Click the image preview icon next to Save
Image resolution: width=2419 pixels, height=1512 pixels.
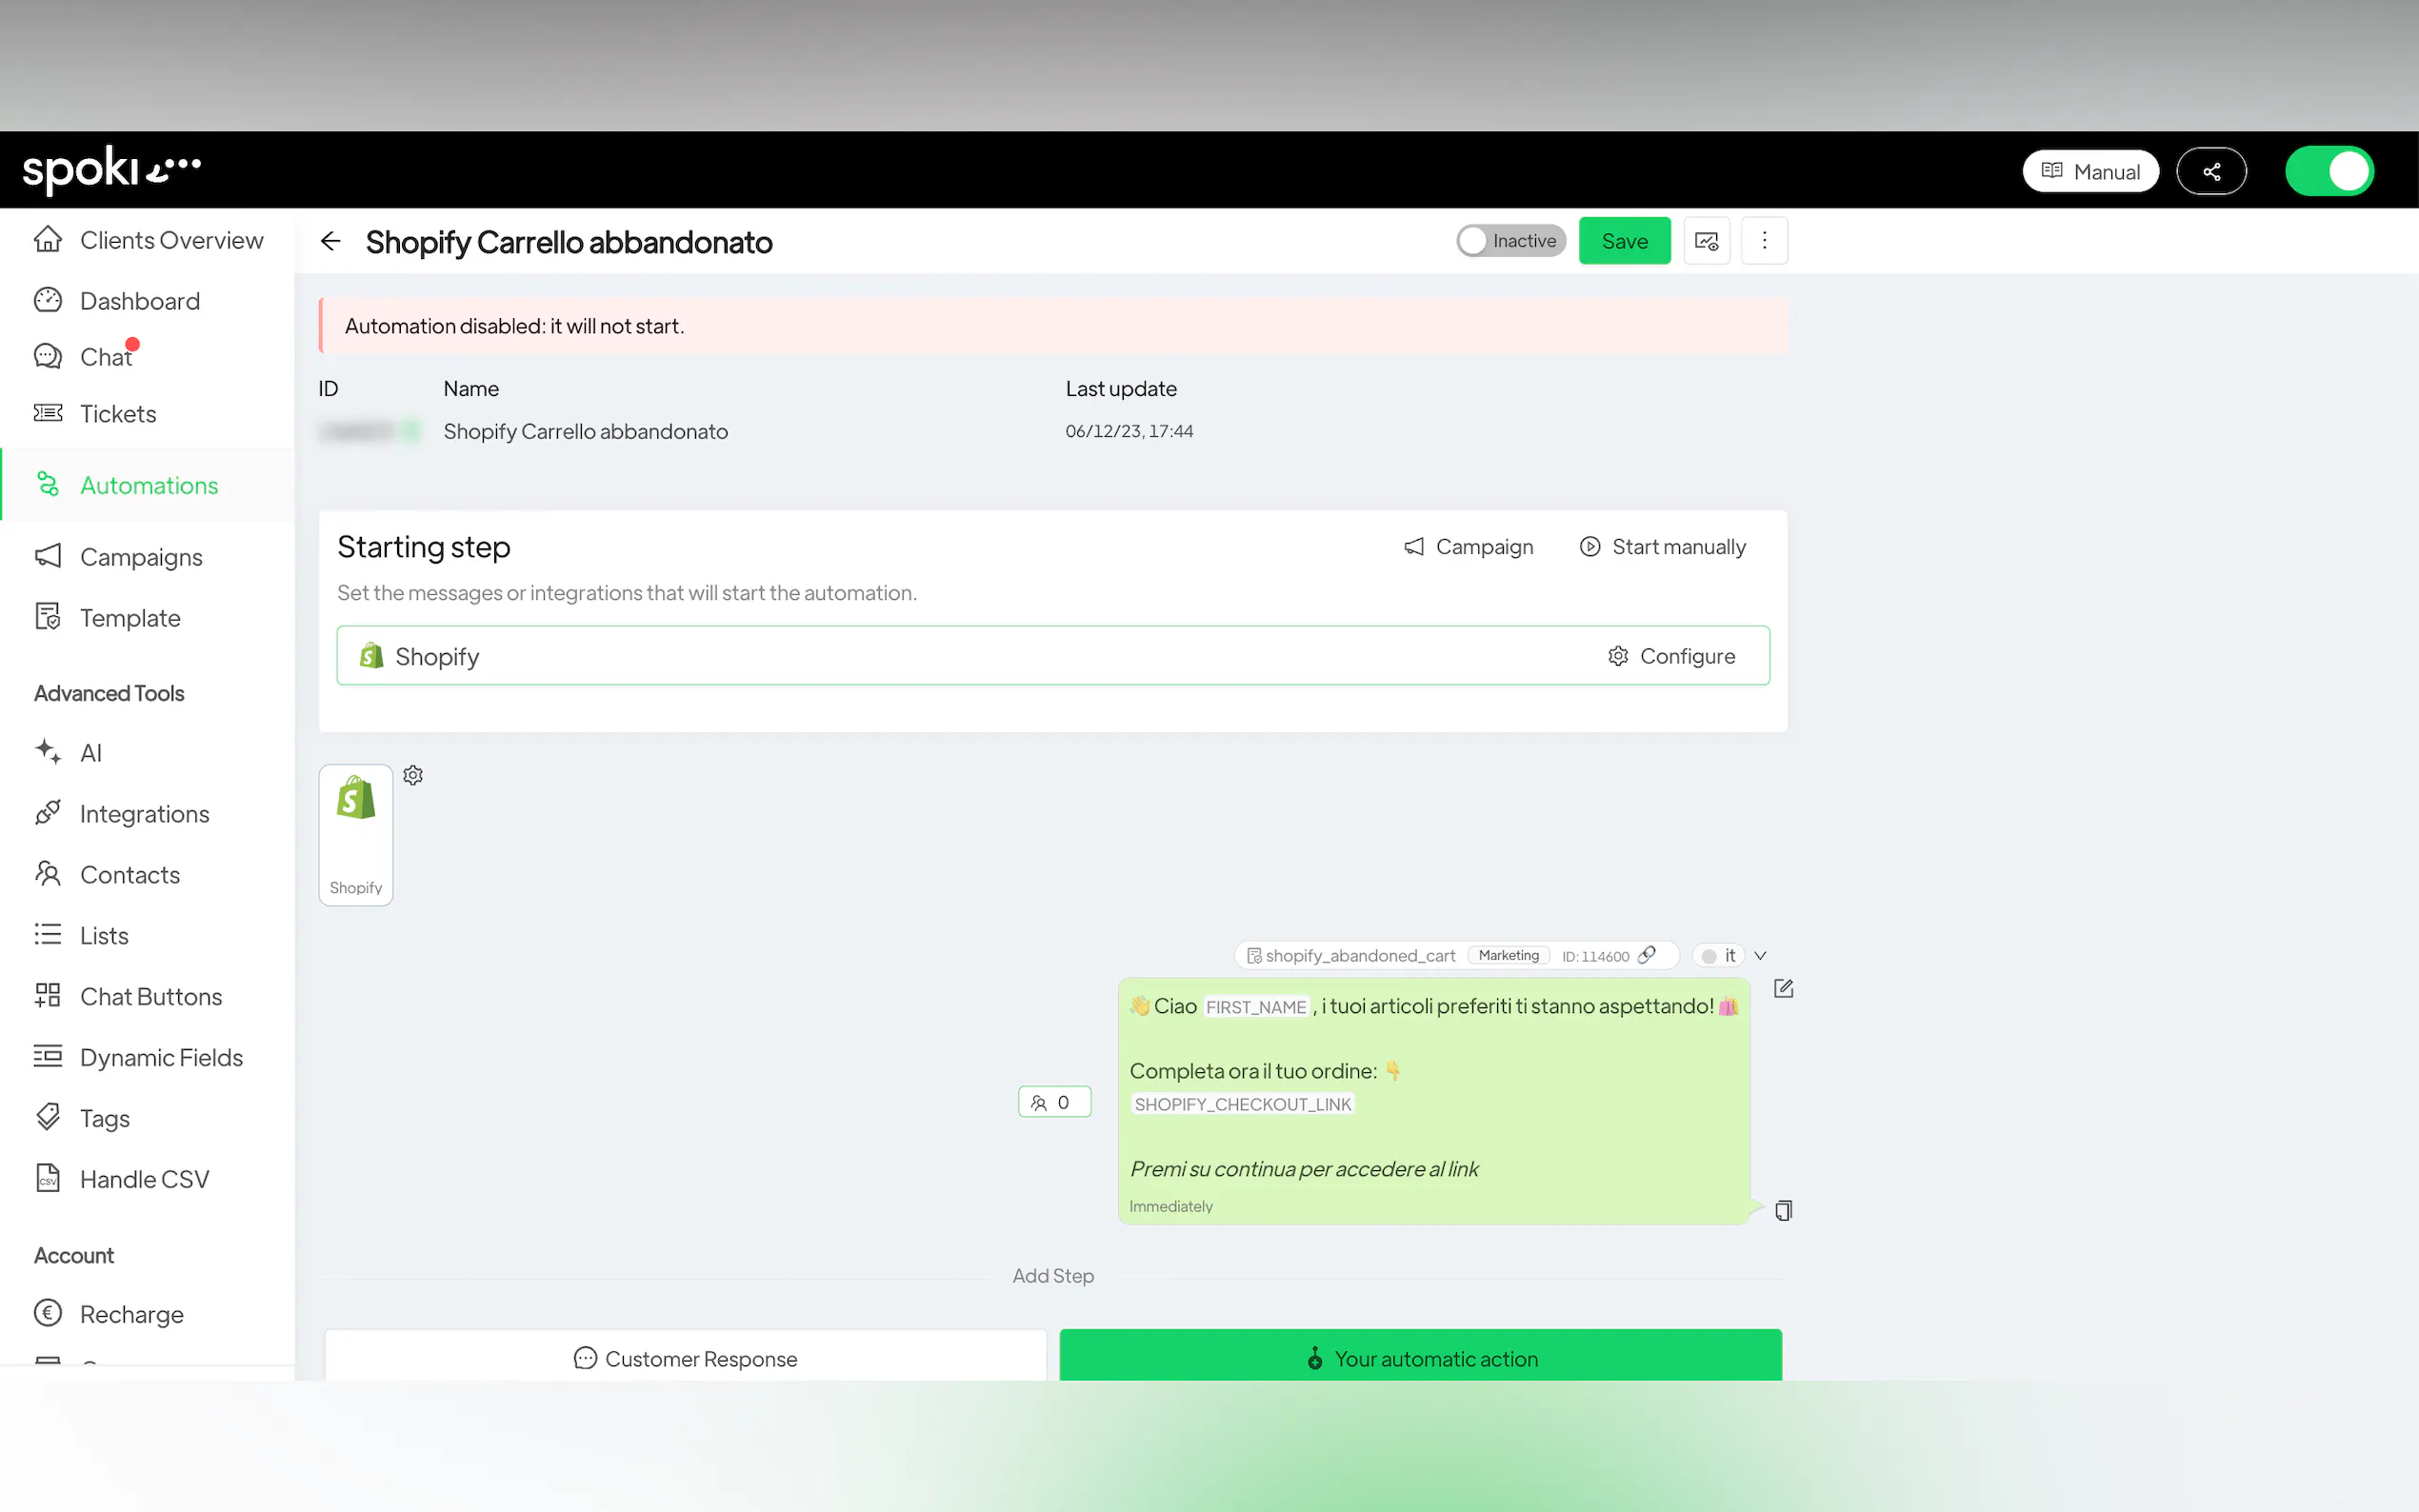point(1706,241)
